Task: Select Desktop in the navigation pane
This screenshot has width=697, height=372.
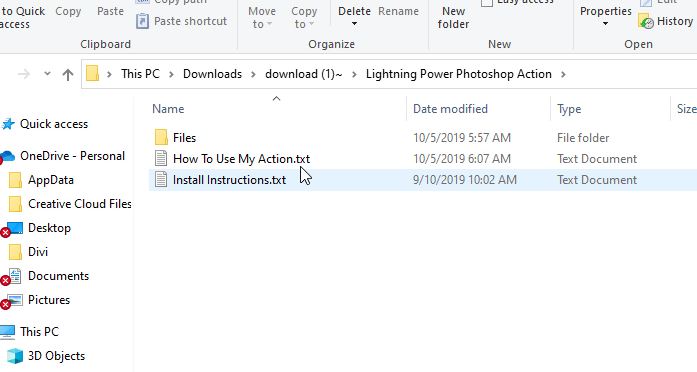Action: coord(49,228)
